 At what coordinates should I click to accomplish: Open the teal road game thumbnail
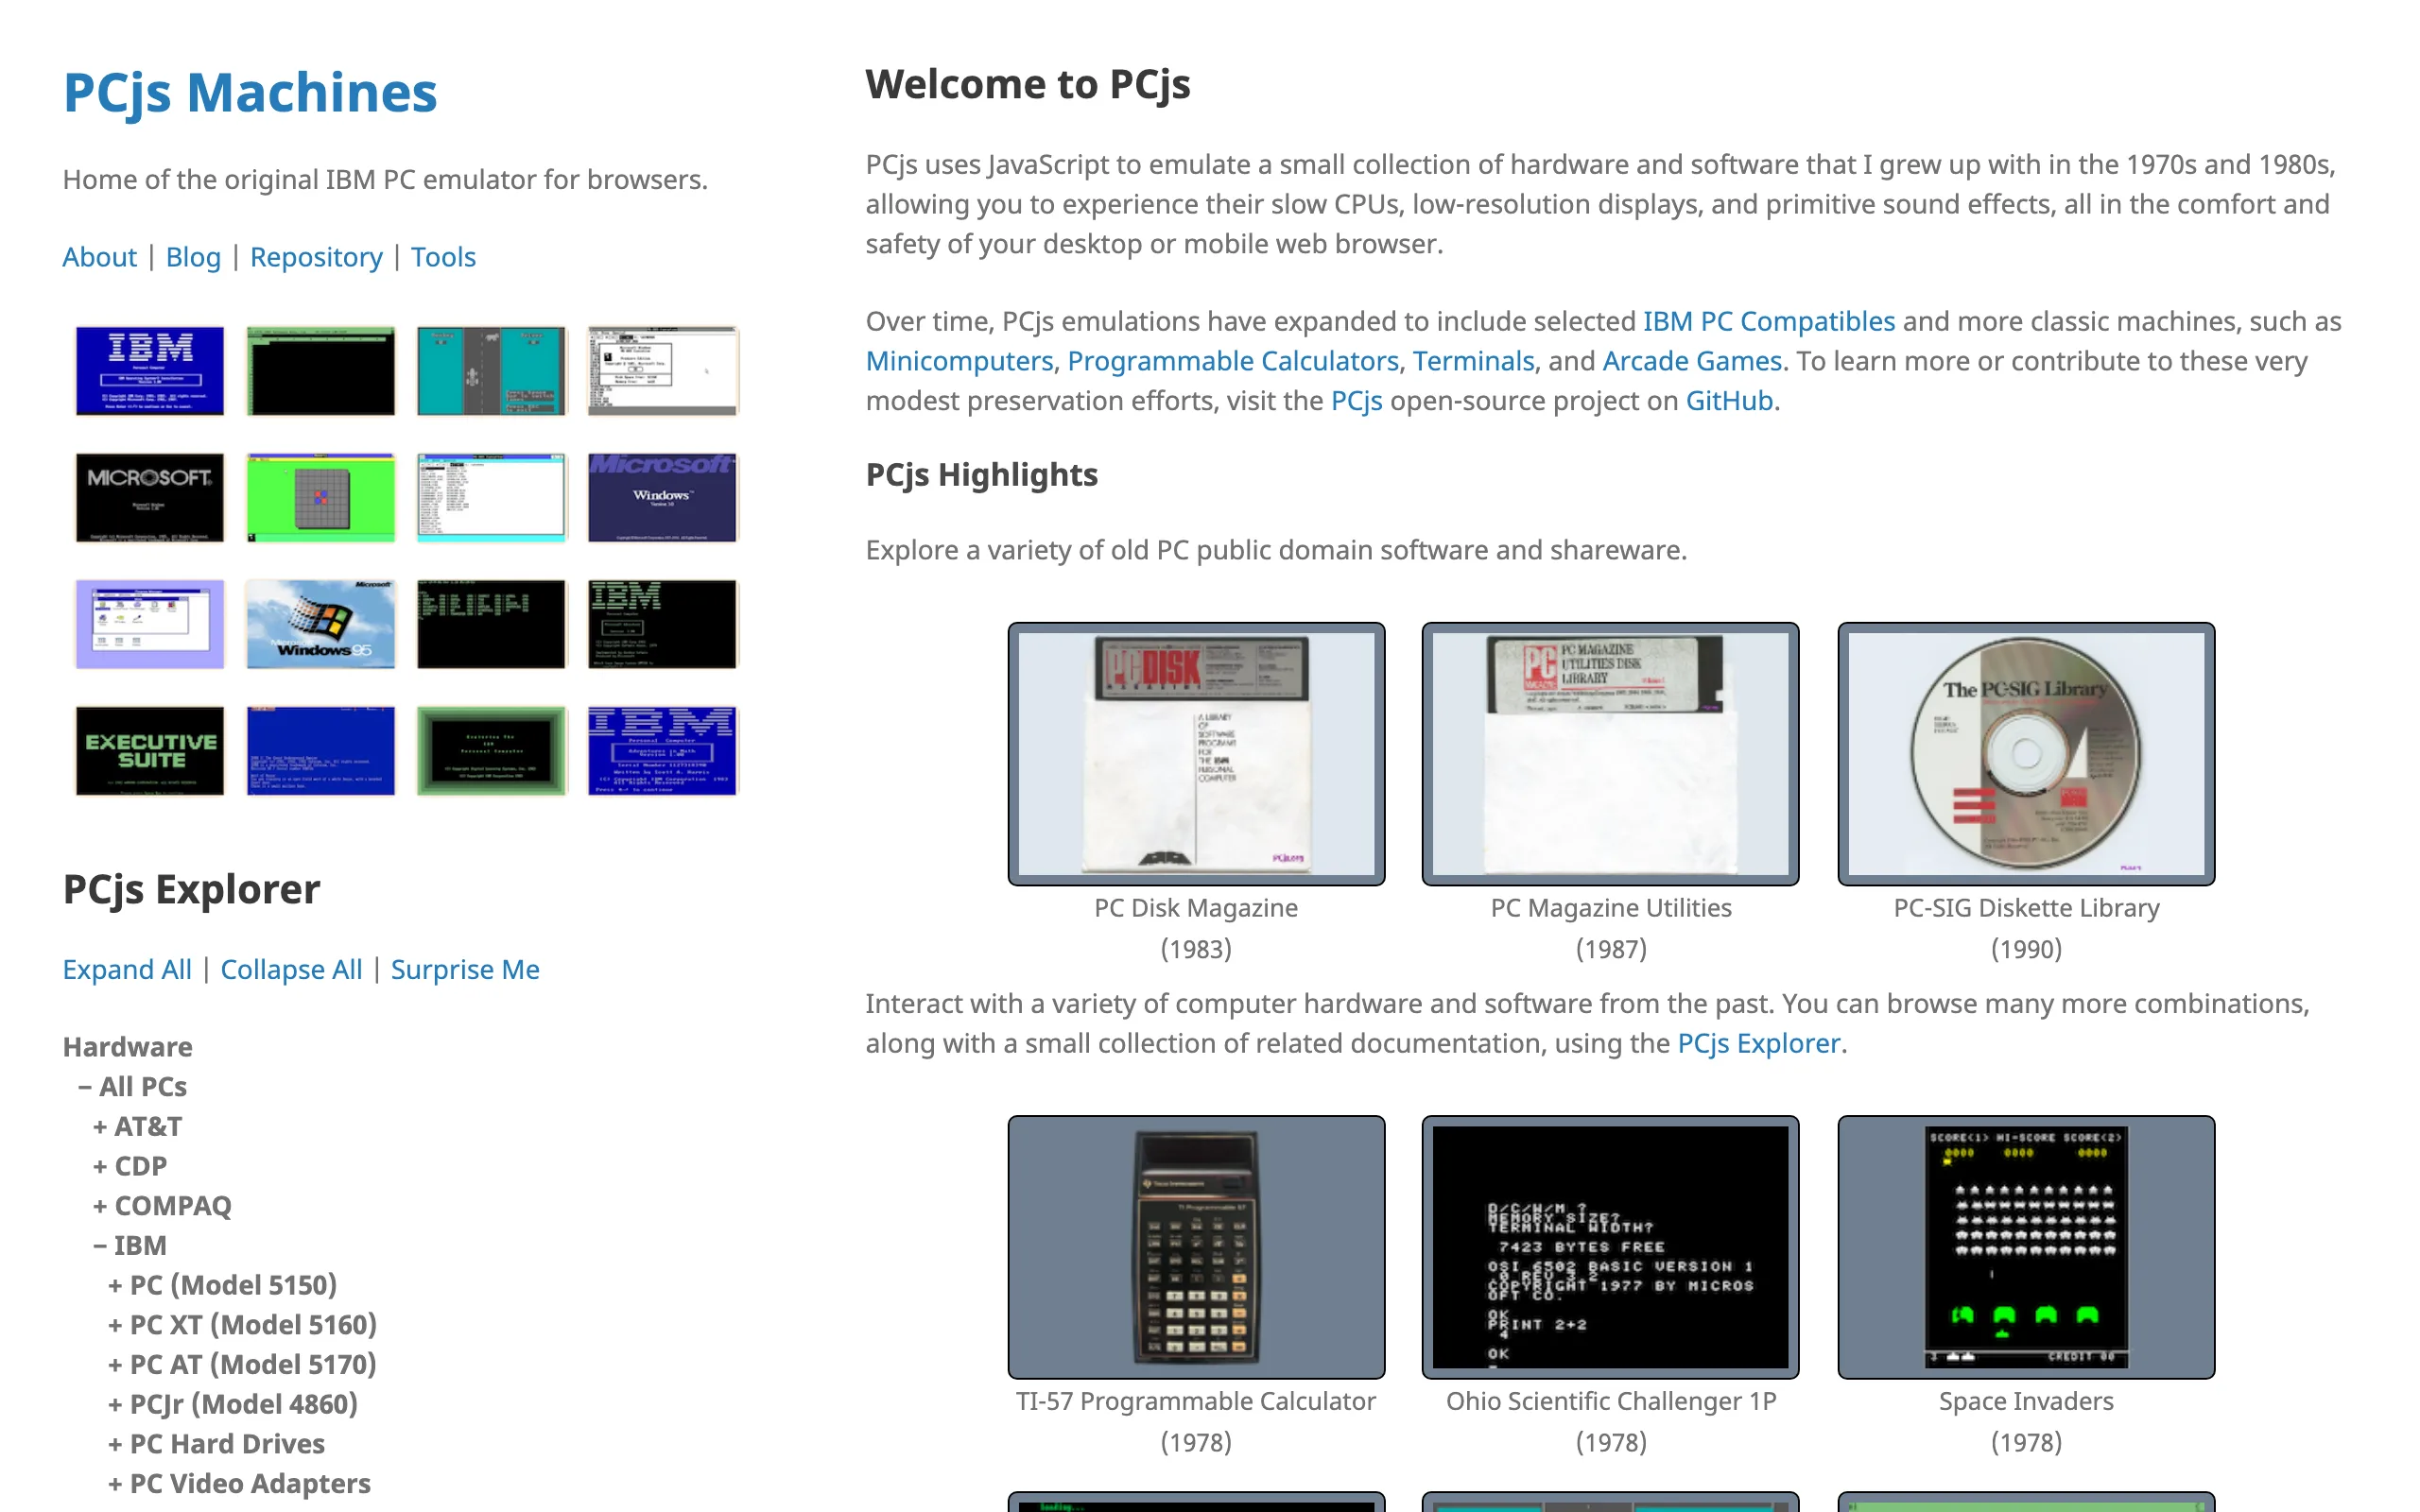(492, 370)
